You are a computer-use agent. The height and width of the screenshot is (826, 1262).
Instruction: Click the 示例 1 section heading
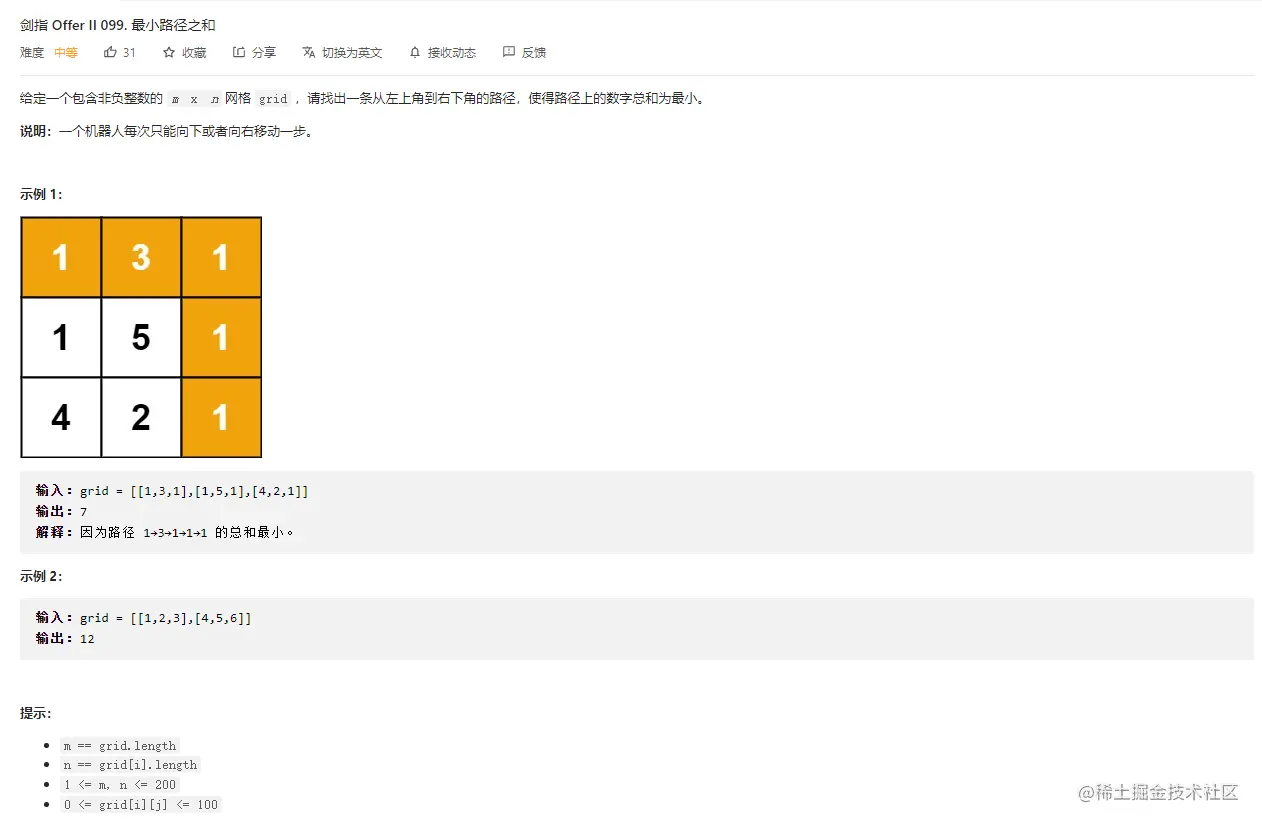40,194
